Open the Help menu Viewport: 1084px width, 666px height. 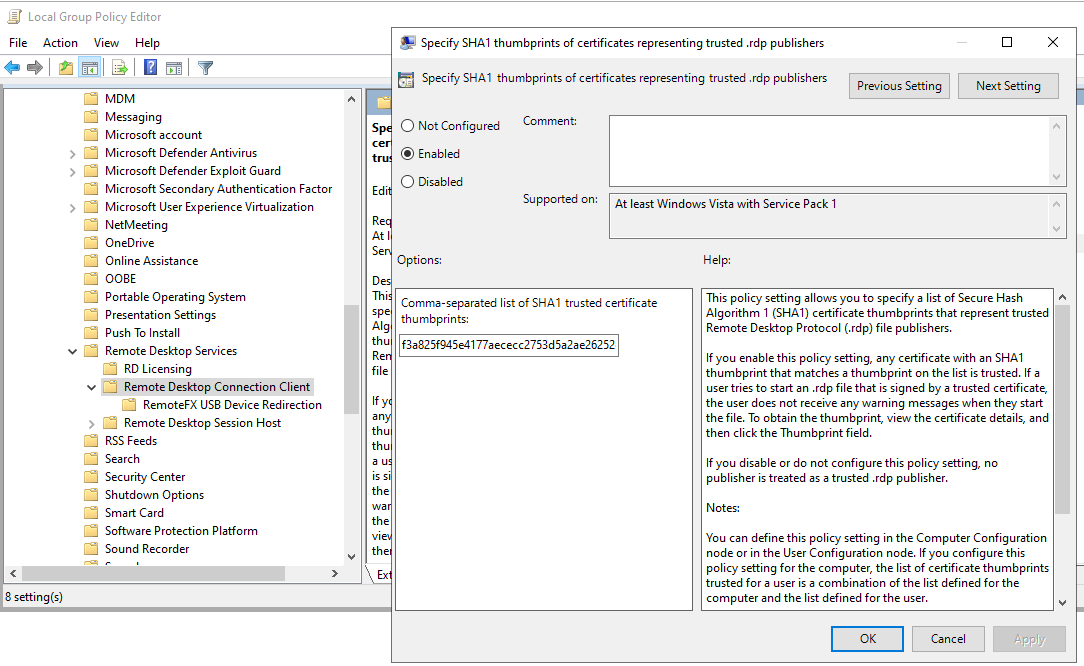147,43
